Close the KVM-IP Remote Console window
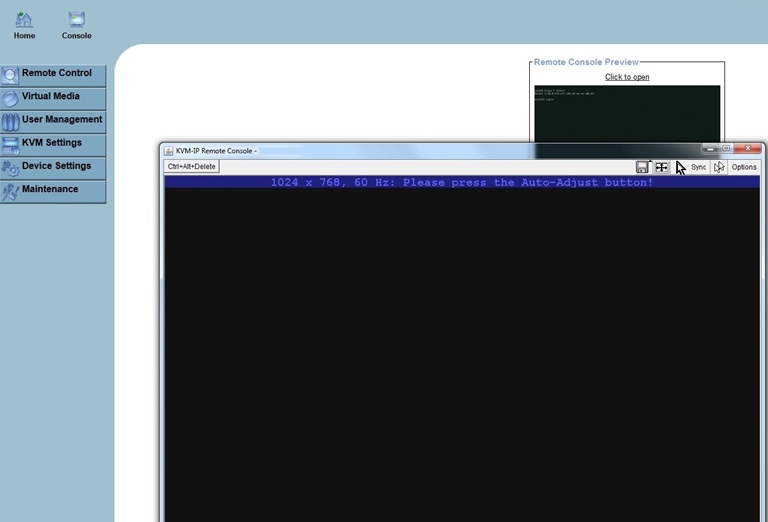 tap(747, 149)
